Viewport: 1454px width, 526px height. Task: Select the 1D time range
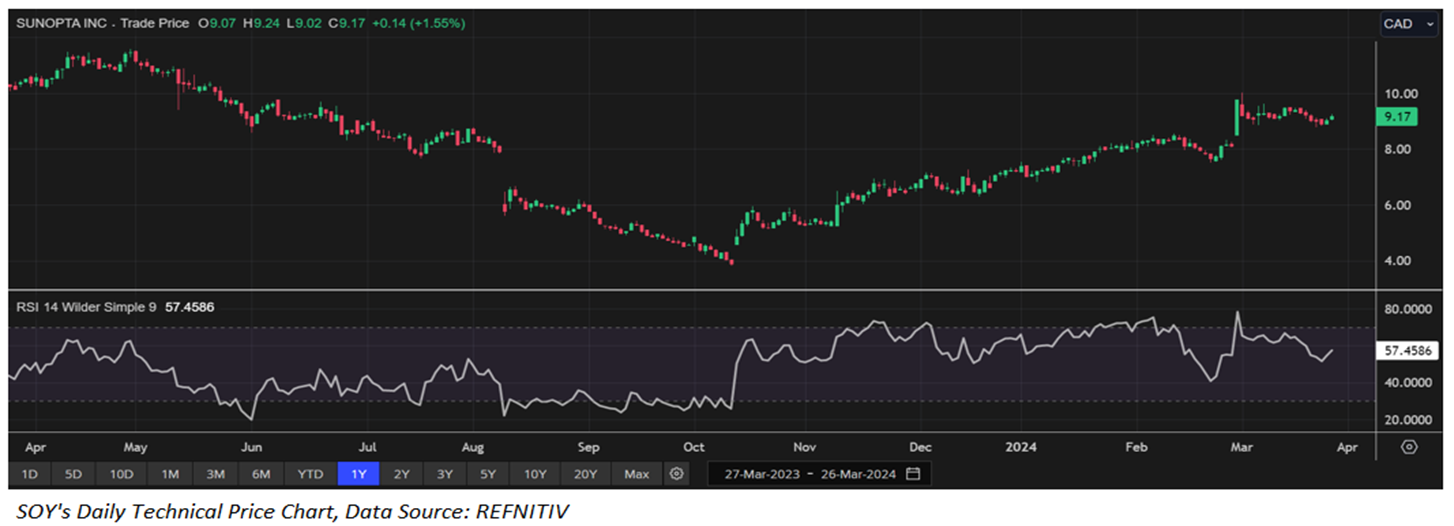pos(30,473)
